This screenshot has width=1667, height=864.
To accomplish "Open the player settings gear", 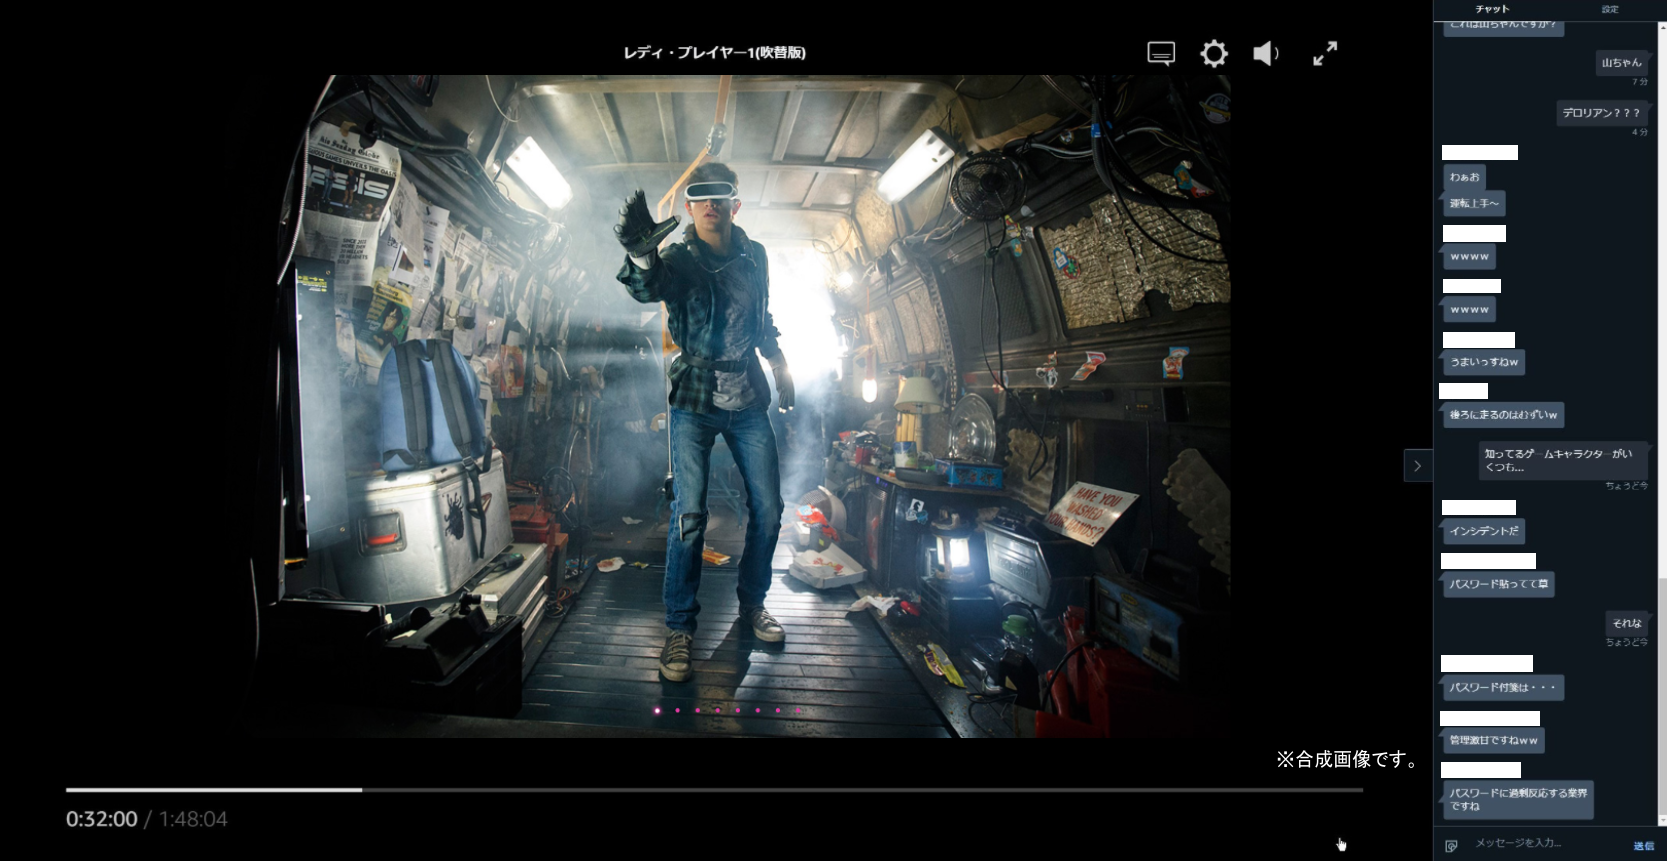I will coord(1214,53).
